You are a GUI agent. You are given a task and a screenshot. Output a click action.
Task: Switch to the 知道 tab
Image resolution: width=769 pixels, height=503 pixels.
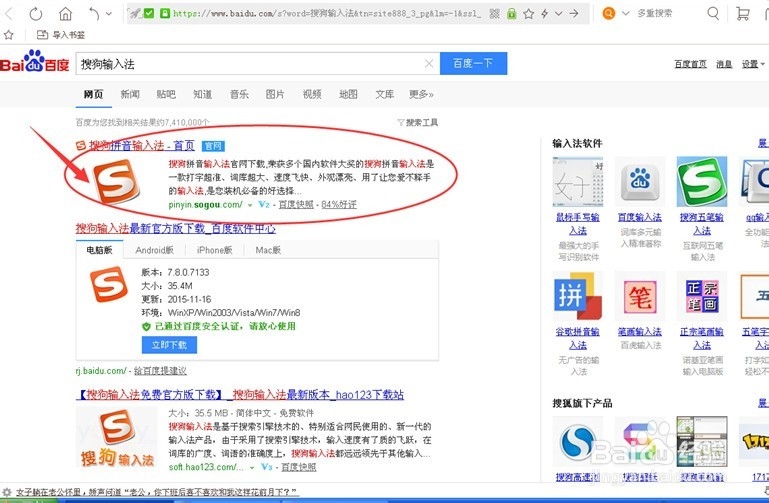[x=203, y=94]
